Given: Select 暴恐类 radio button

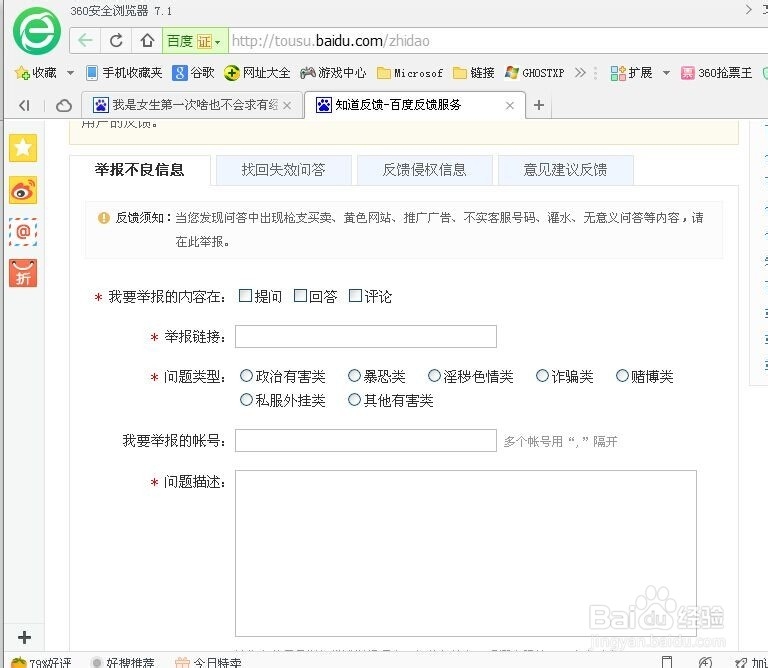Looking at the screenshot, I should coord(354,376).
